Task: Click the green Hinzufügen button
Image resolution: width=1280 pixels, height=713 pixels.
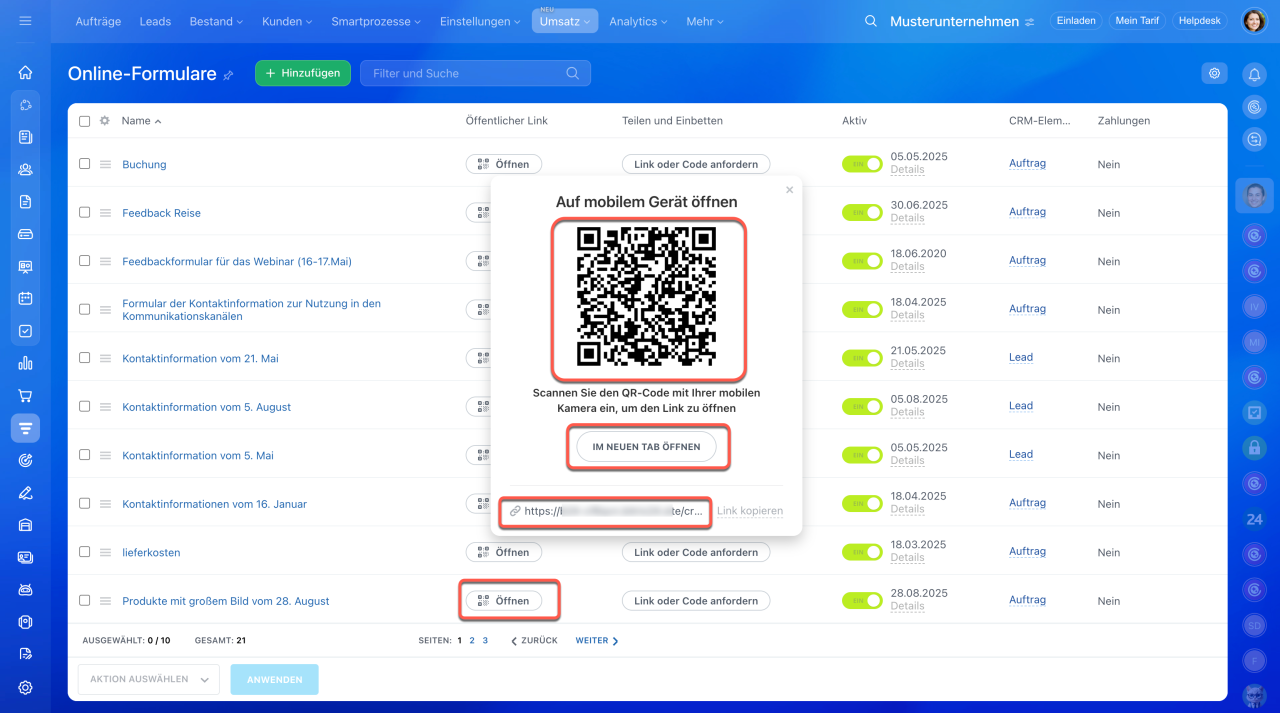Action: tap(303, 73)
